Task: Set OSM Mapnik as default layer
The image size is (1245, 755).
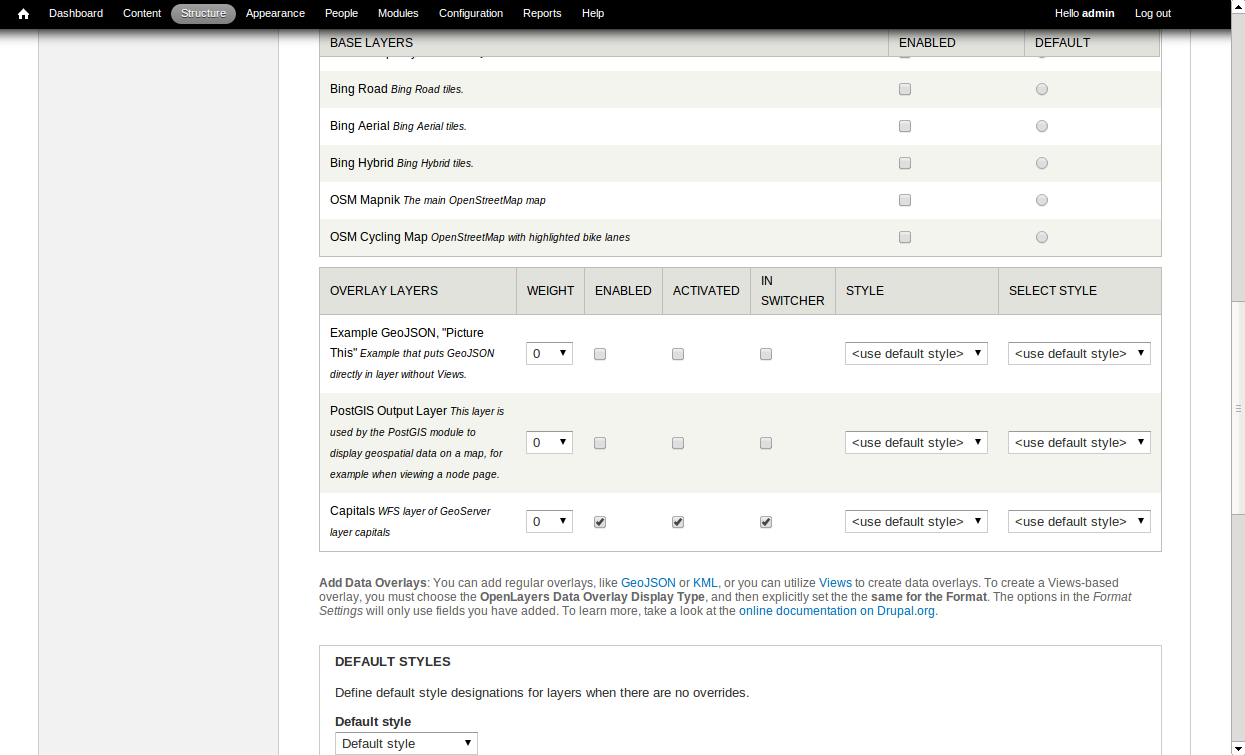Action: click(x=1042, y=200)
